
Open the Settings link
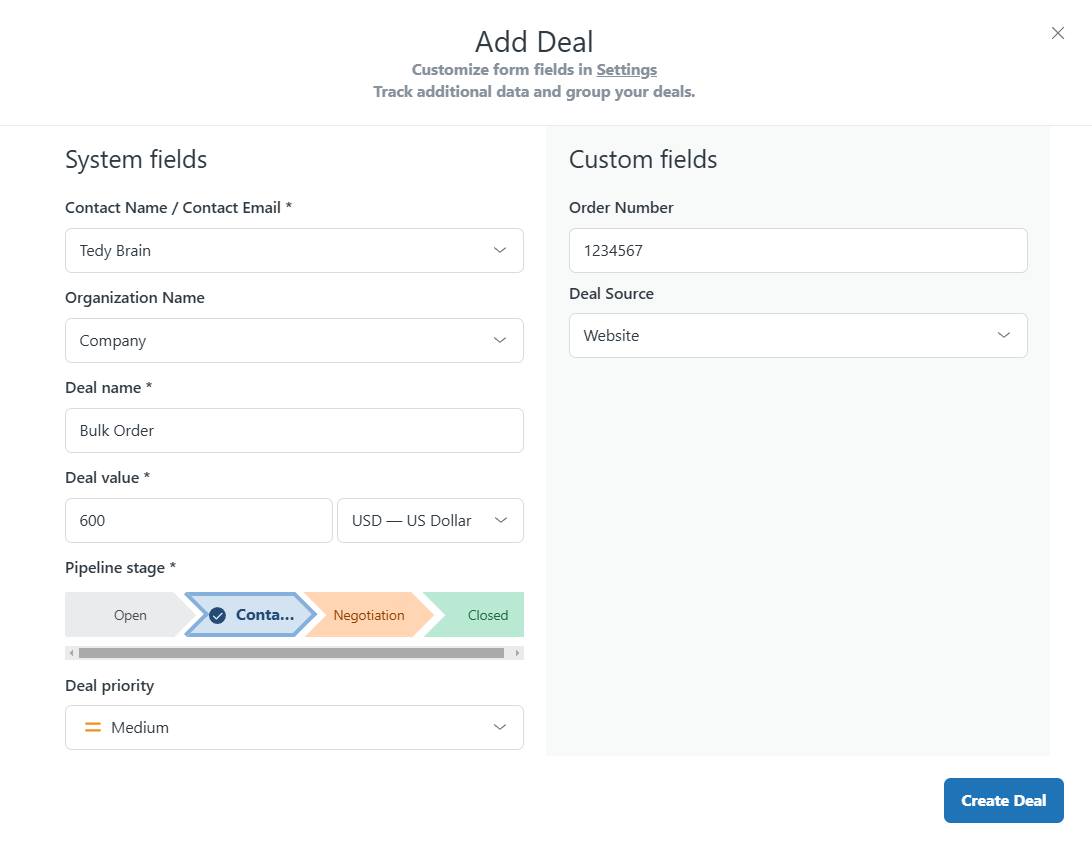(626, 69)
